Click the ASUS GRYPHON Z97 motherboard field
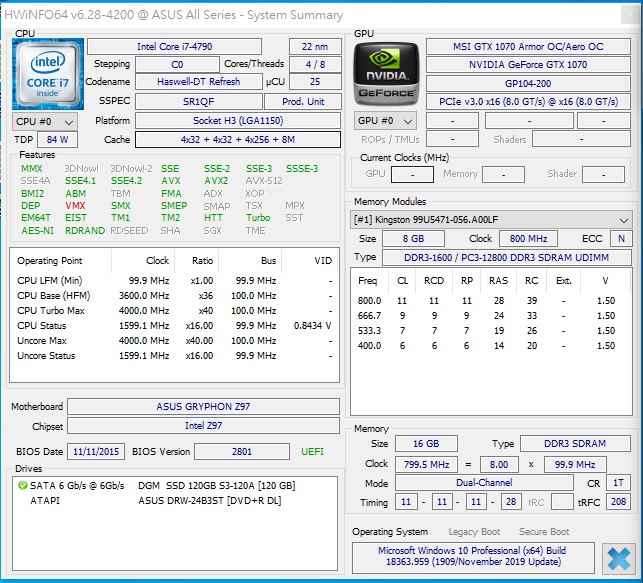Screen dimensions: 643x583 coord(203,407)
